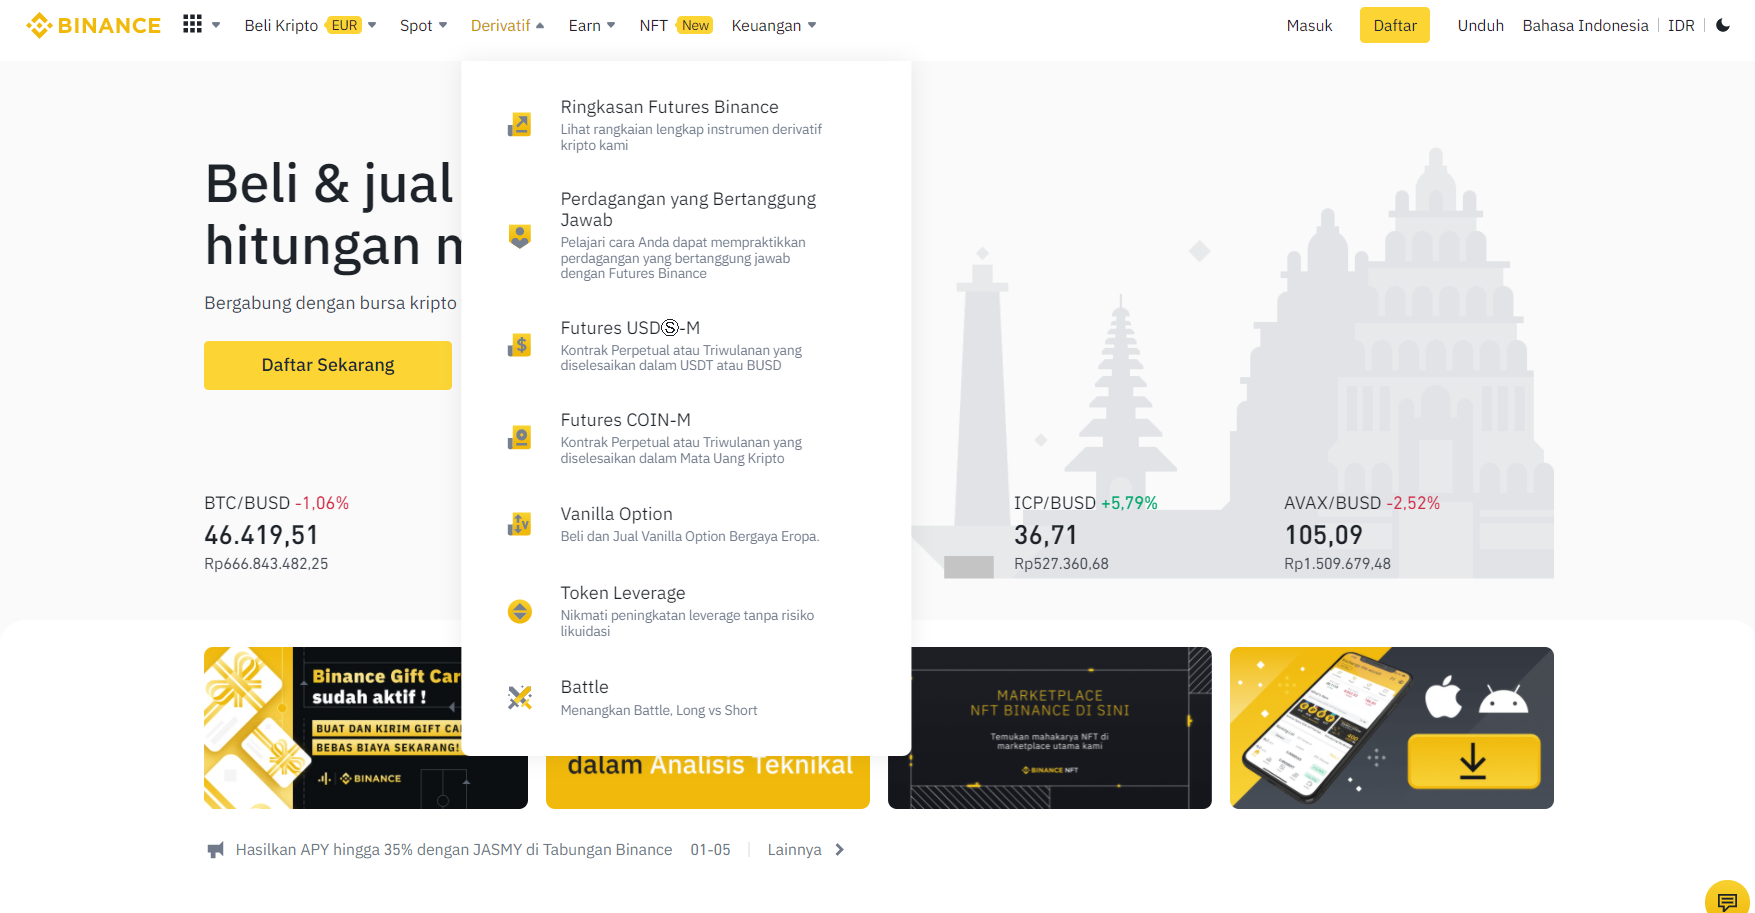Click the Masuk login link
Image resolution: width=1755 pixels, height=913 pixels.
1309,25
